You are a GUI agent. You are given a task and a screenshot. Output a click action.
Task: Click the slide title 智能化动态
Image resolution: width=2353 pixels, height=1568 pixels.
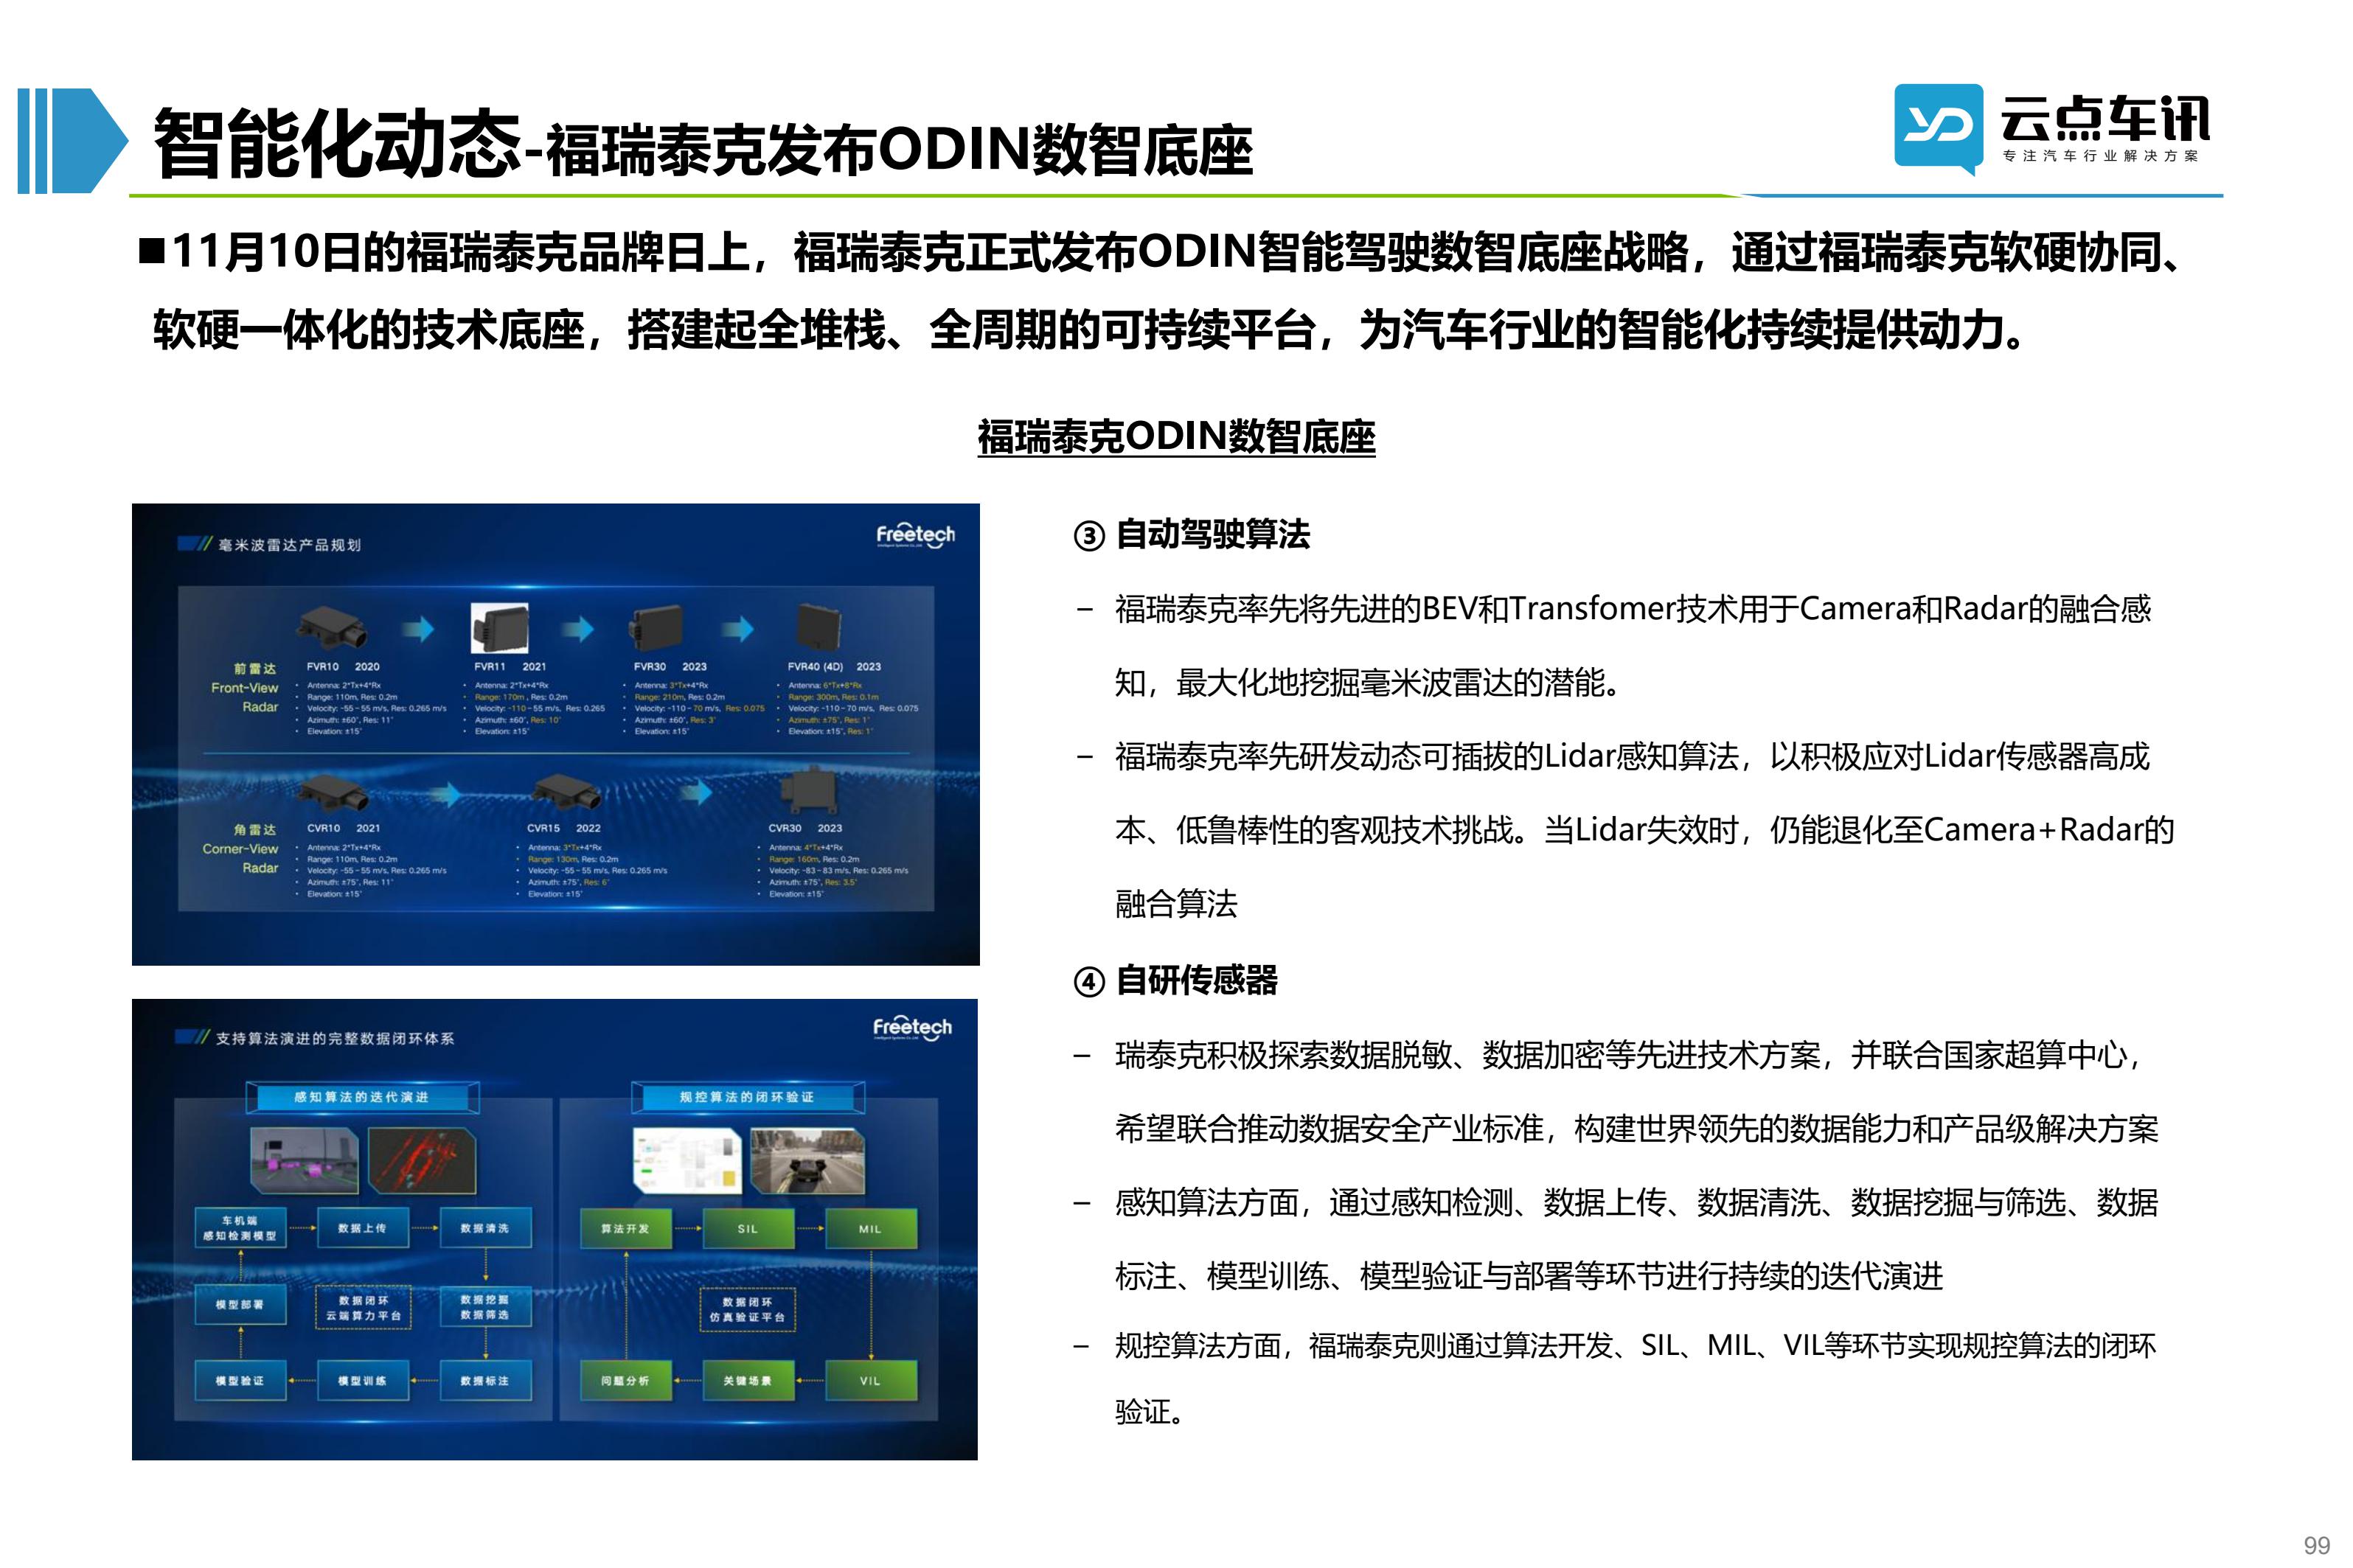pyautogui.click(x=338, y=144)
